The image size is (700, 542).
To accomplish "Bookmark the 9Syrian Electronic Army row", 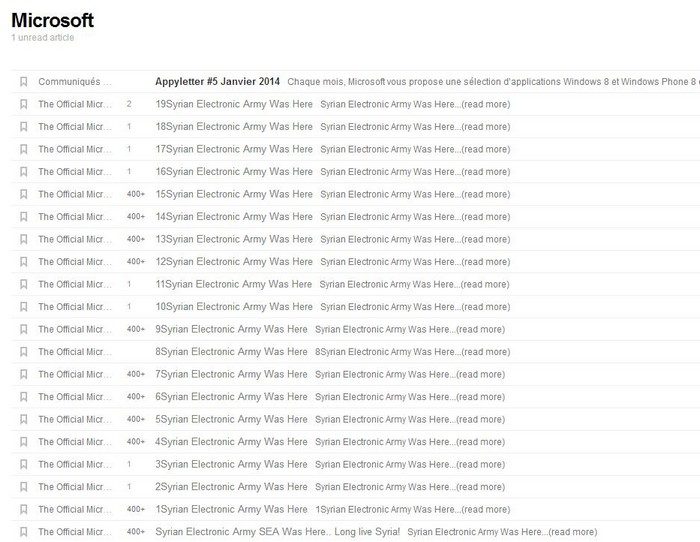I will pos(24,329).
